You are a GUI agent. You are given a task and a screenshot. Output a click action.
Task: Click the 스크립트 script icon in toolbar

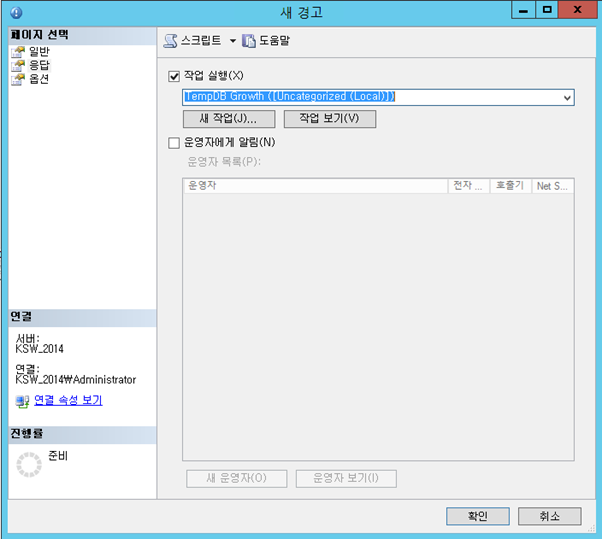(x=170, y=41)
